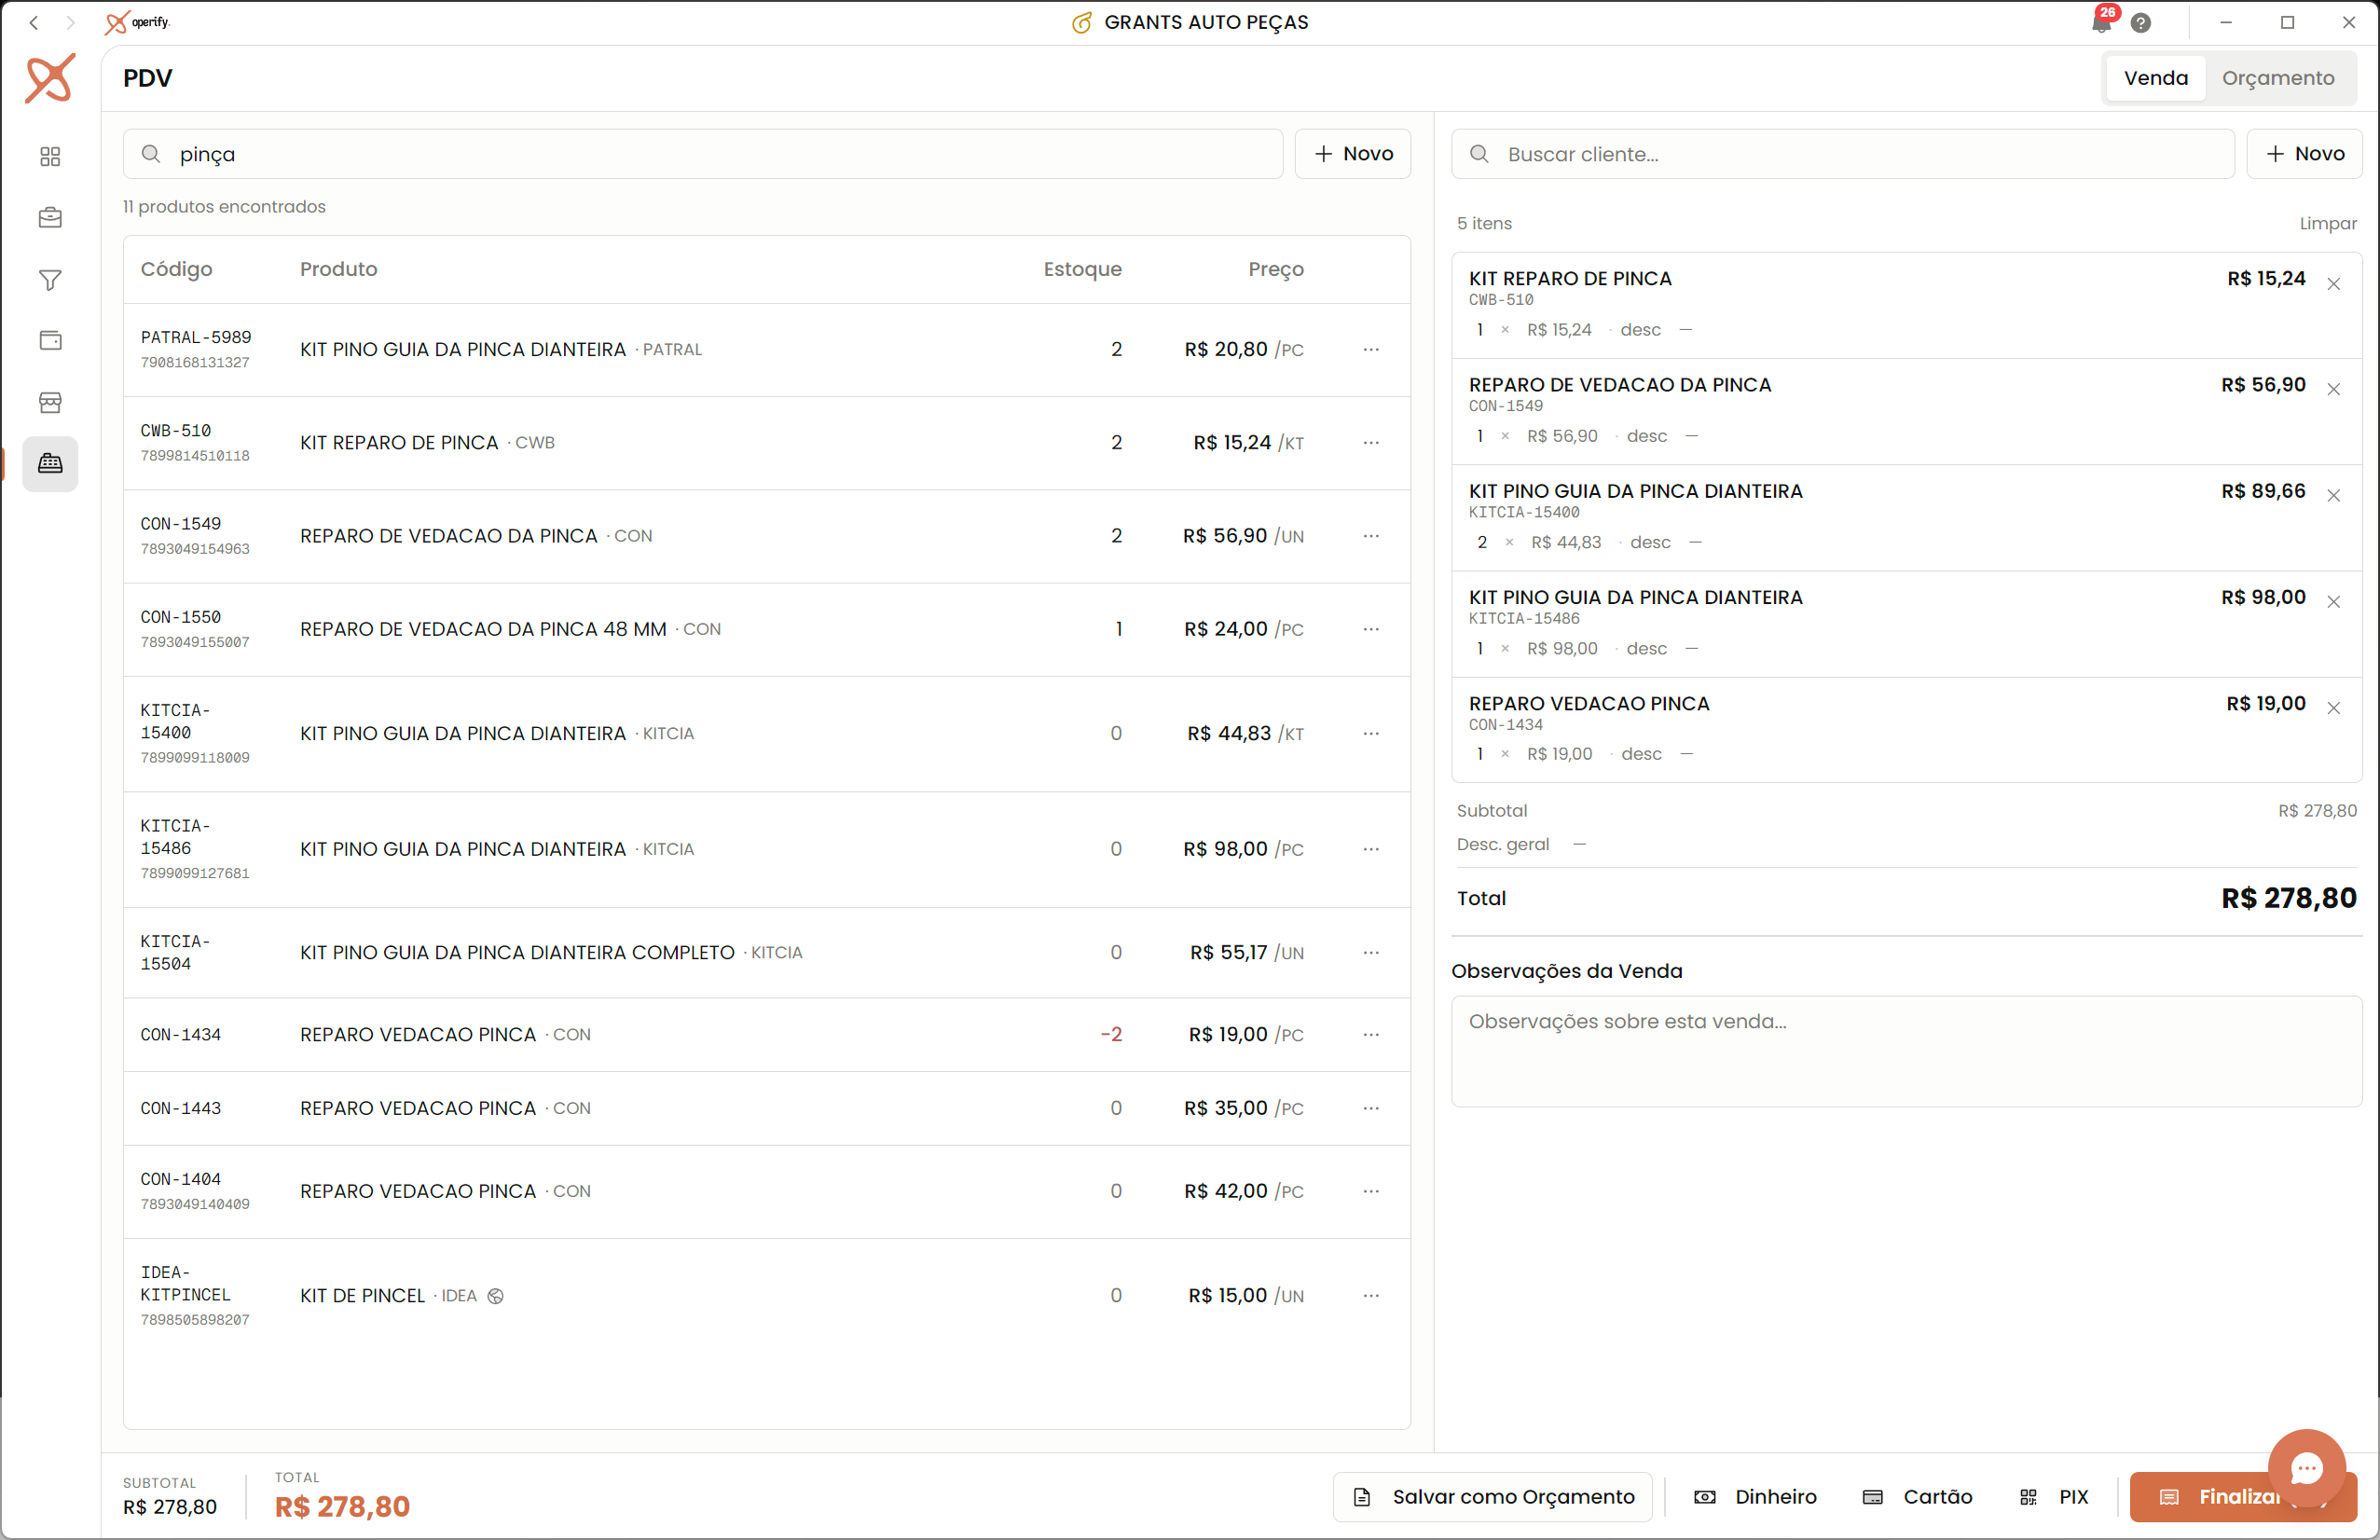This screenshot has height=1540, width=2380.
Task: Sort by Estoque column header
Action: click(1082, 269)
